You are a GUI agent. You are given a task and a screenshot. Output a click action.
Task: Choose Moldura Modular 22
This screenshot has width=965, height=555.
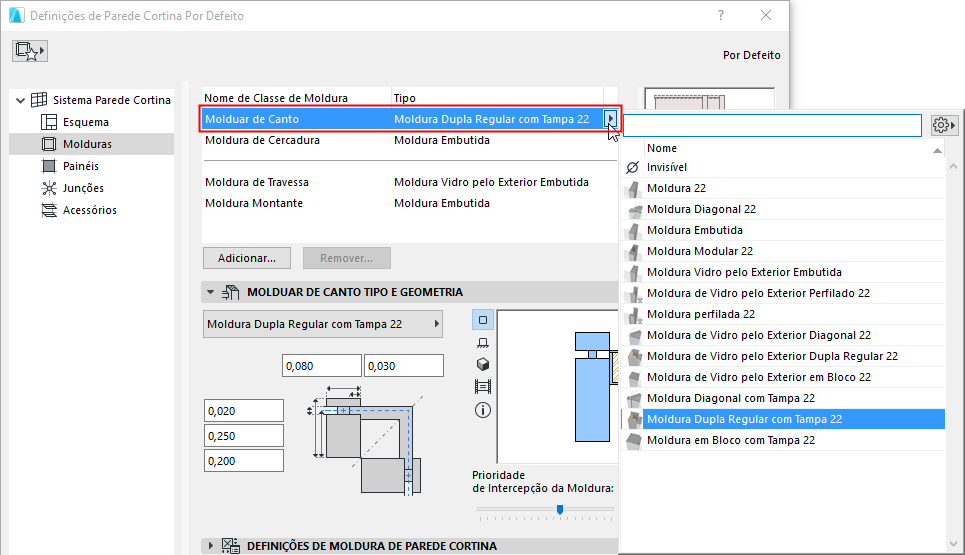[783, 251]
